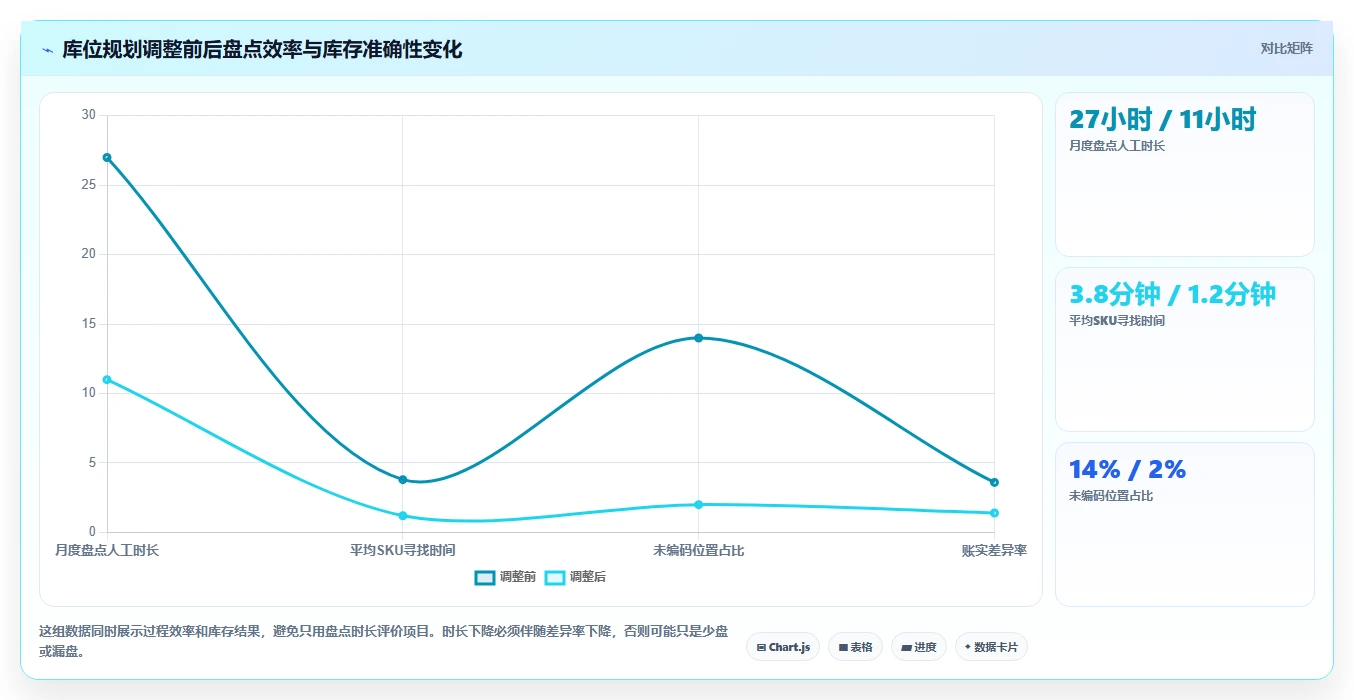Click the 数据卡片 tag chip
1354x700 pixels.
pos(991,647)
